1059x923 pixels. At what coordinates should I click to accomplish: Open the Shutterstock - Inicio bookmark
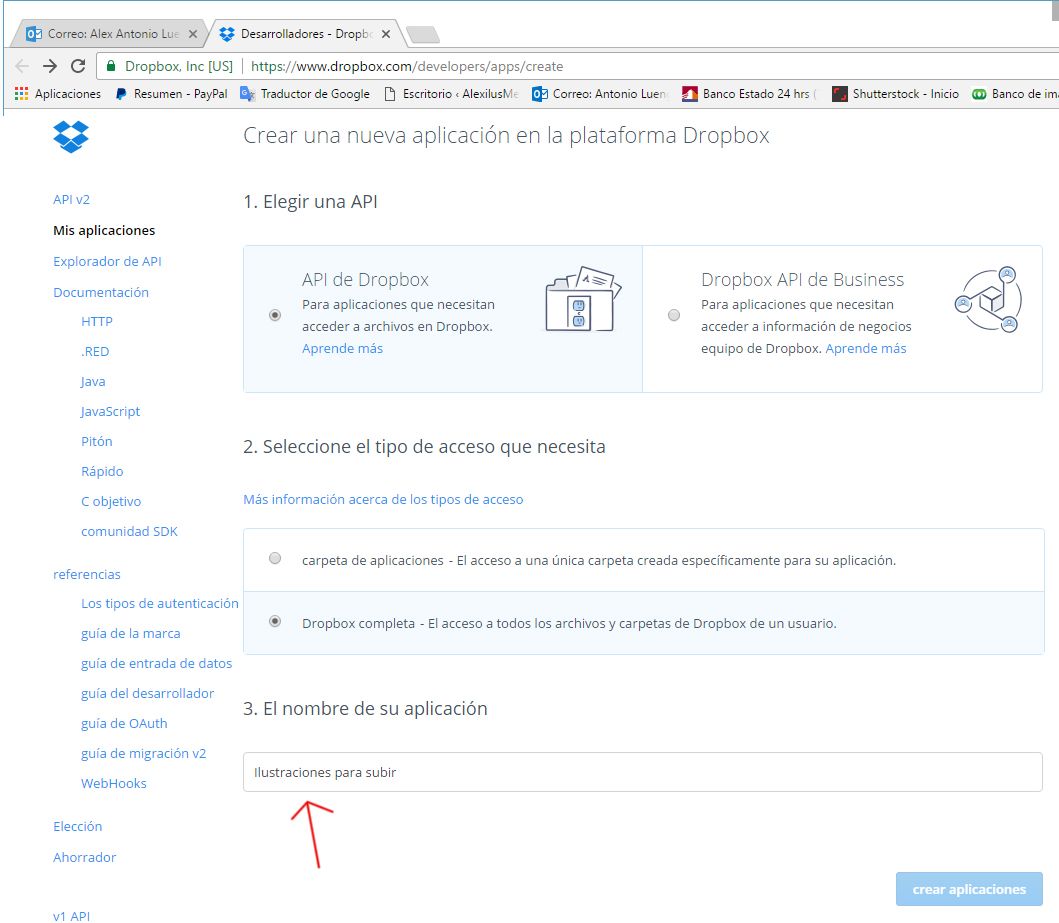point(896,94)
